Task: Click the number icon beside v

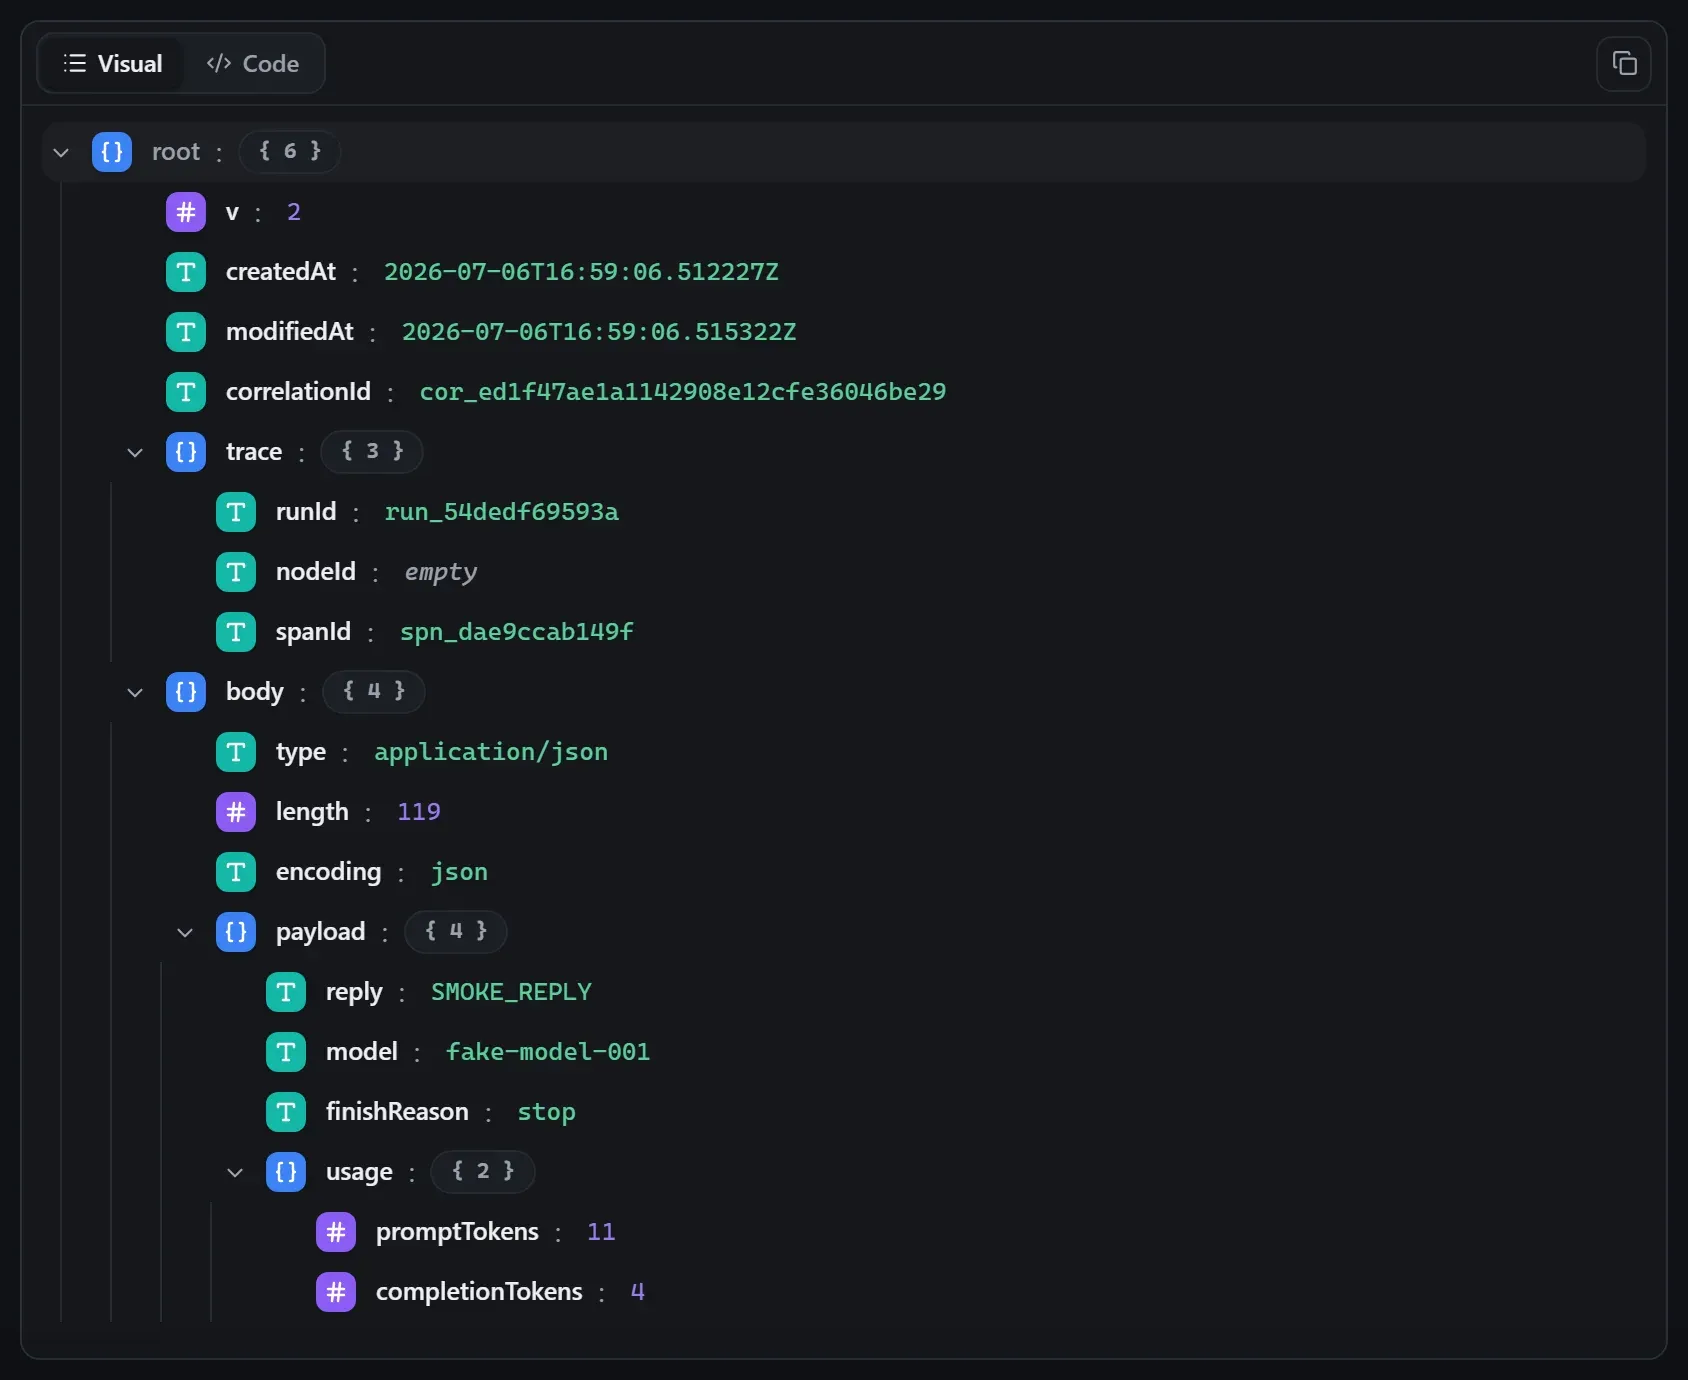Action: click(x=186, y=212)
